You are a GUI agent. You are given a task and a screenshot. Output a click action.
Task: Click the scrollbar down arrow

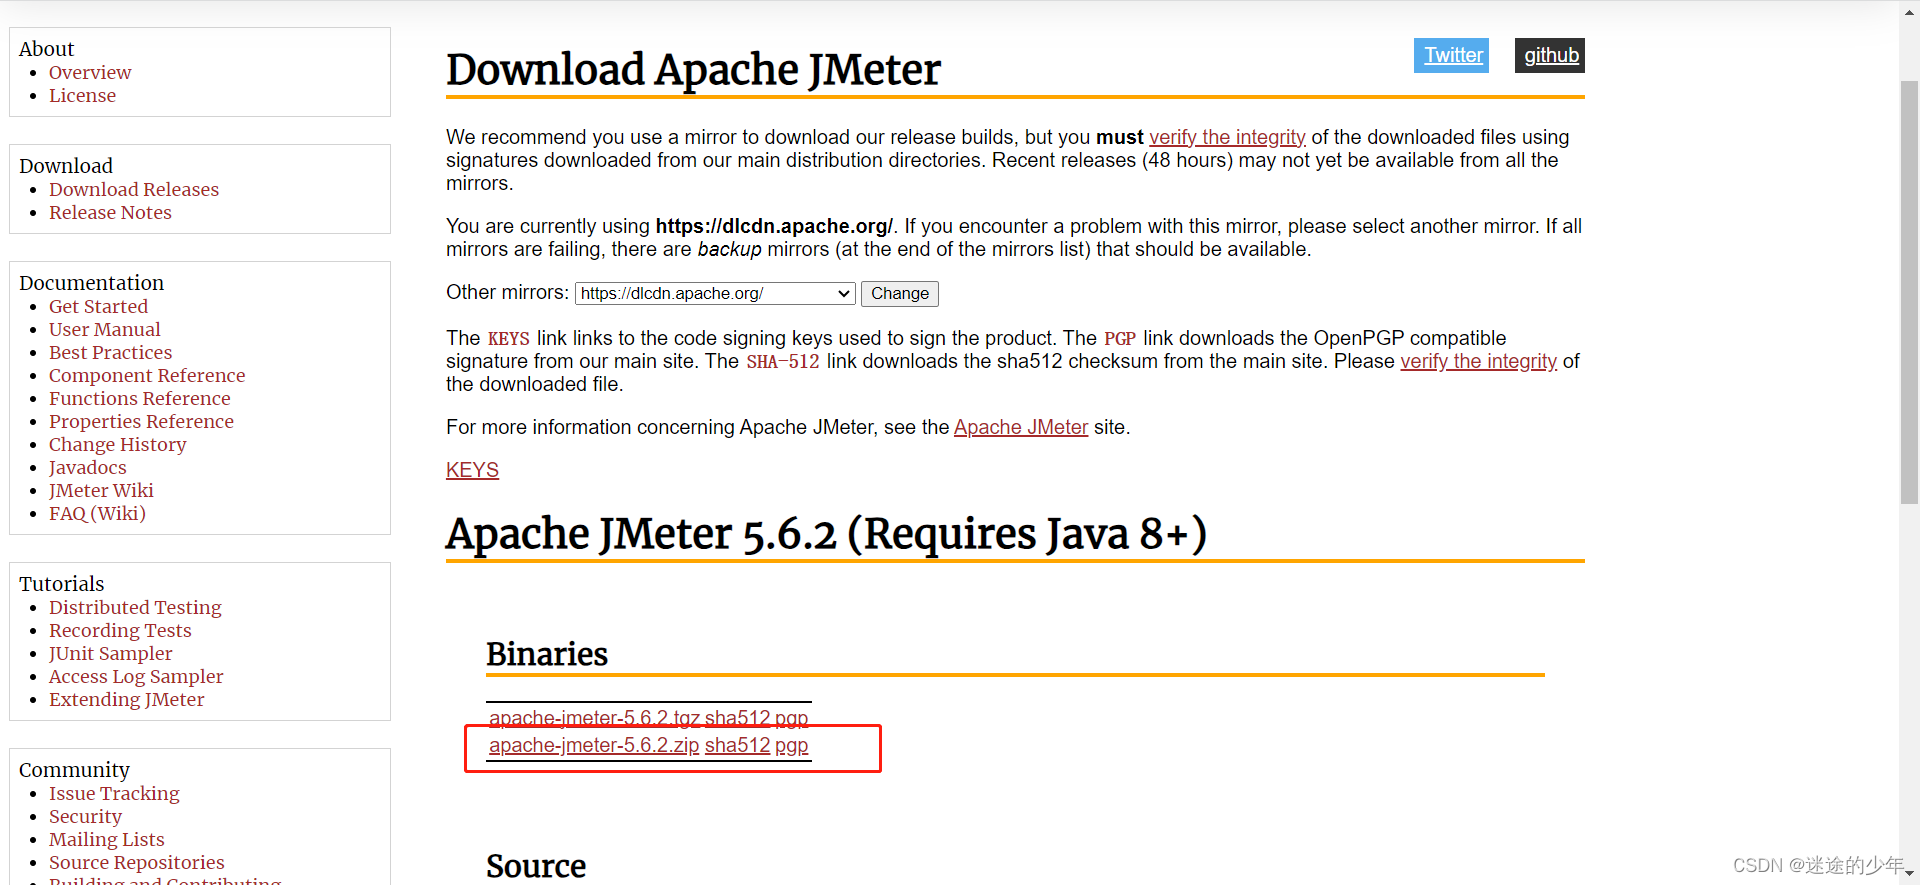point(1909,876)
